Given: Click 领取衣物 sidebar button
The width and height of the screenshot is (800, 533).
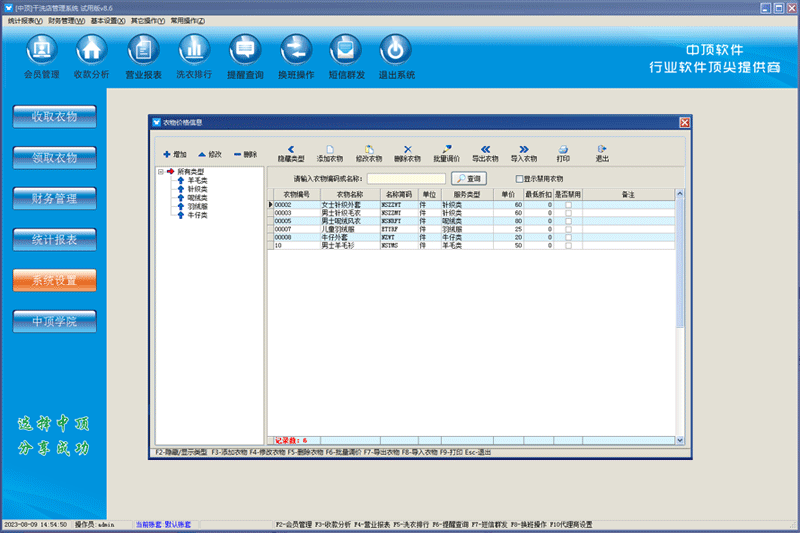Looking at the screenshot, I should click(x=55, y=158).
